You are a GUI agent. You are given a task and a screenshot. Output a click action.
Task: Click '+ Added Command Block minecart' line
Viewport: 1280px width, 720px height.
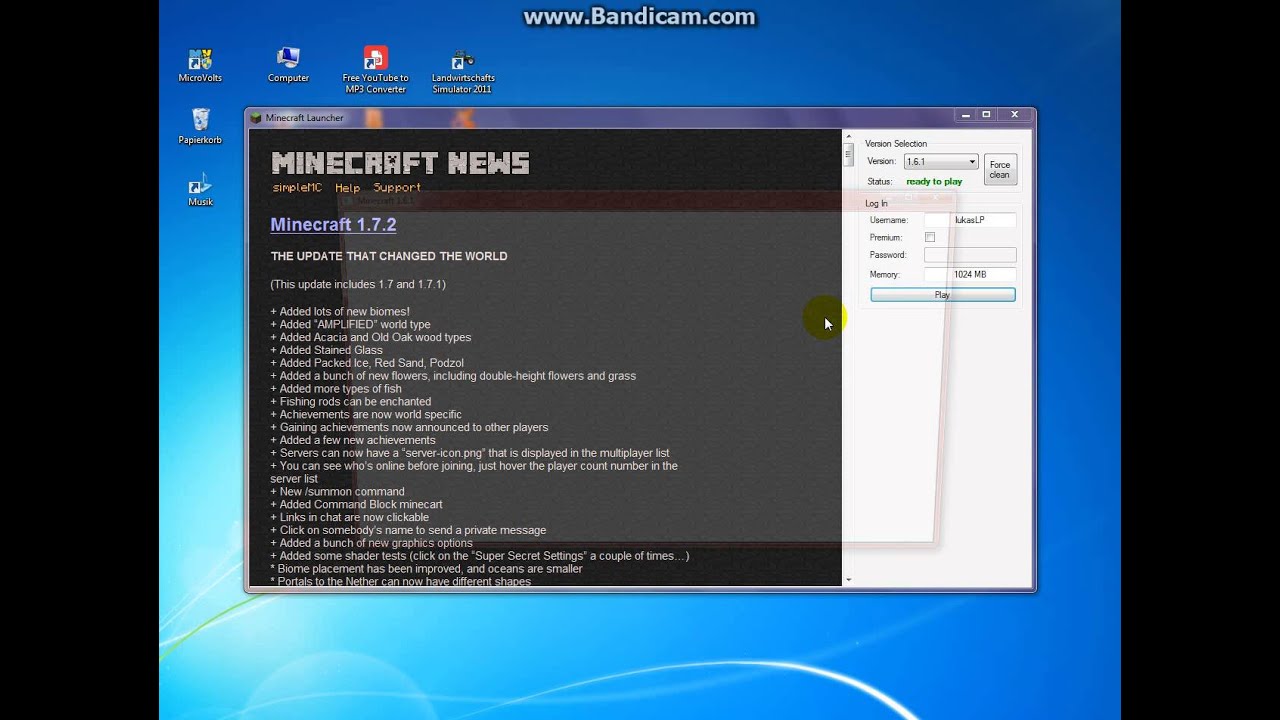coord(356,505)
